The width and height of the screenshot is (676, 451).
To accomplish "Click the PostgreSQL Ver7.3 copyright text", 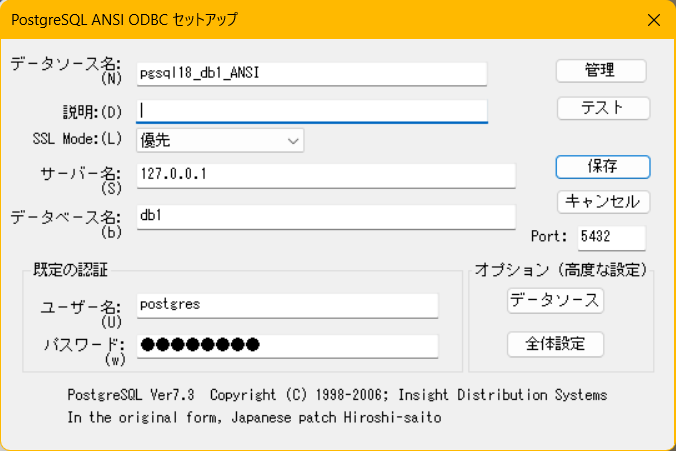I will pos(337,395).
